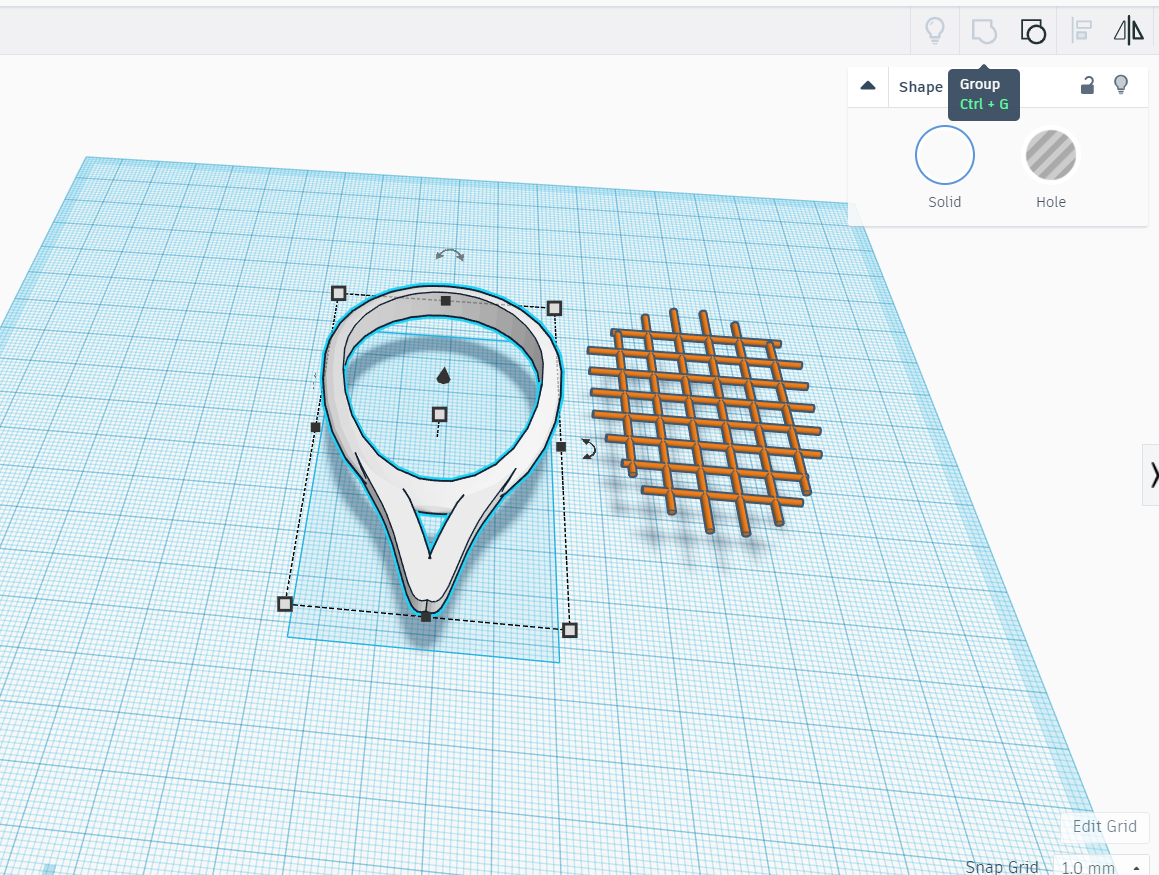This screenshot has height=875, width=1159.
Task: Click the Solid color circle swatch
Action: click(x=945, y=155)
